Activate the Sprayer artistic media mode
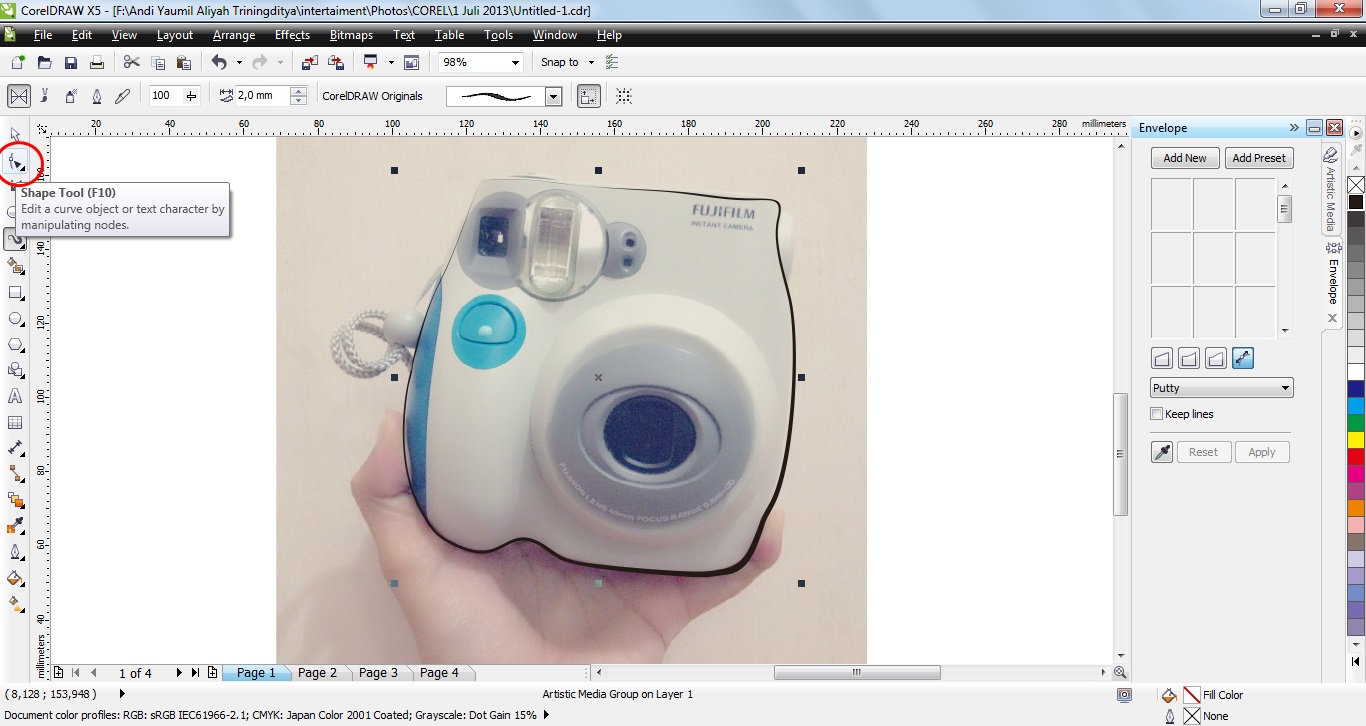Image resolution: width=1366 pixels, height=726 pixels. pyautogui.click(x=71, y=96)
